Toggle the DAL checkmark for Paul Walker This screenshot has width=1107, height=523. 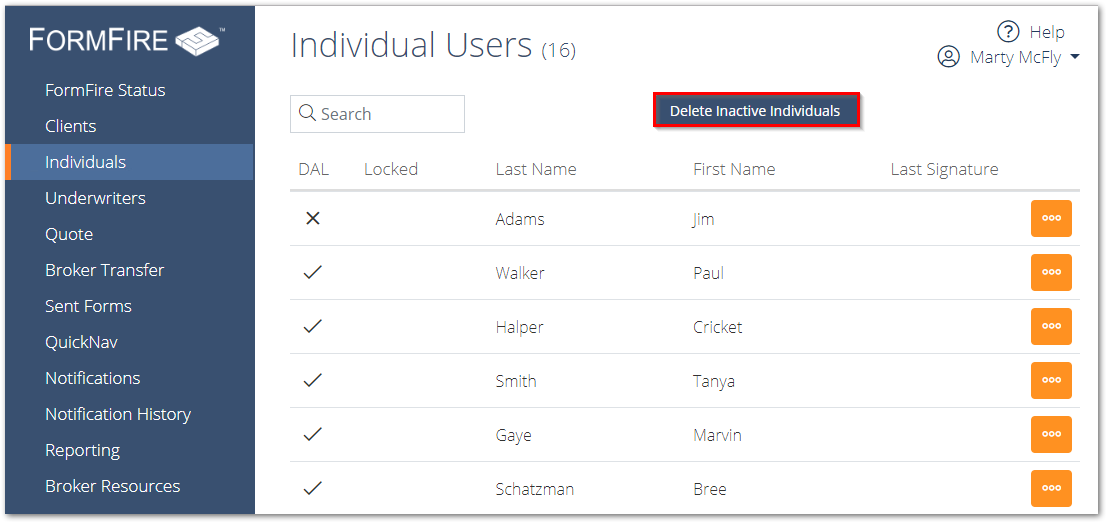(x=313, y=273)
